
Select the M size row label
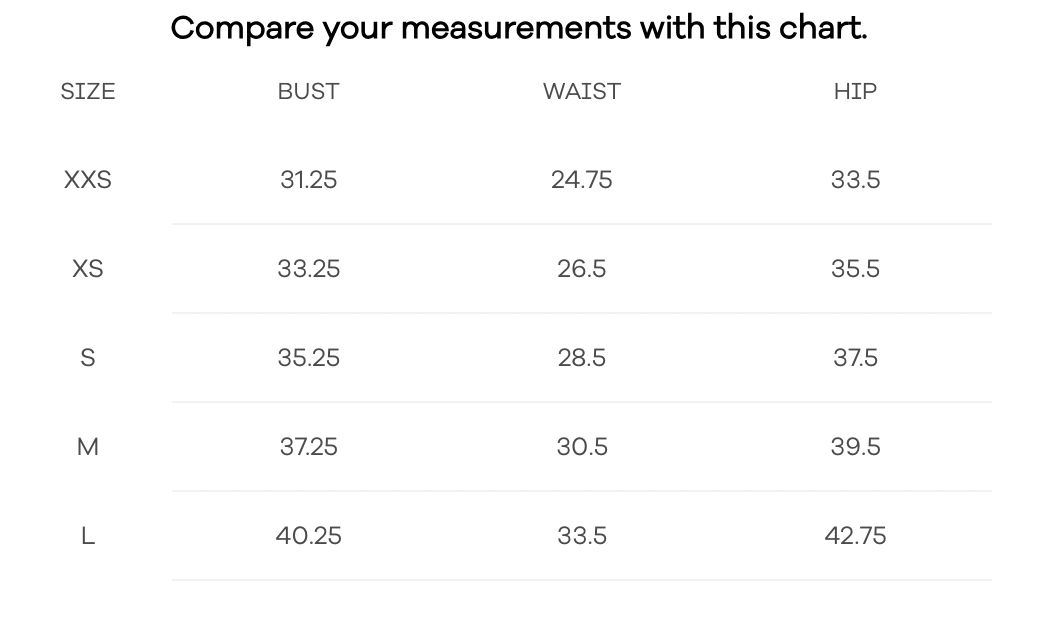[88, 447]
